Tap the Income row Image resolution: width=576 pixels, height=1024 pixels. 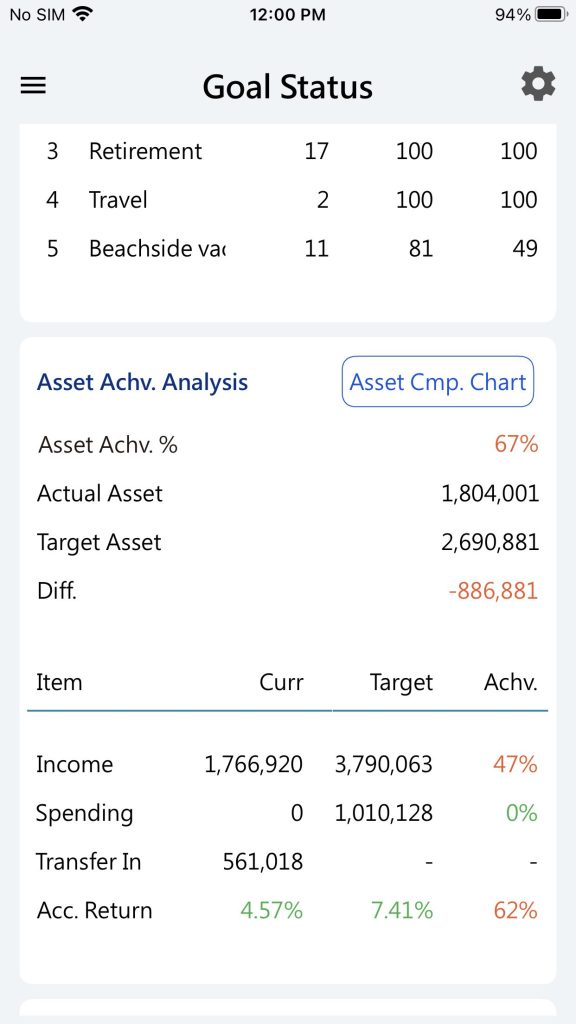tap(288, 764)
